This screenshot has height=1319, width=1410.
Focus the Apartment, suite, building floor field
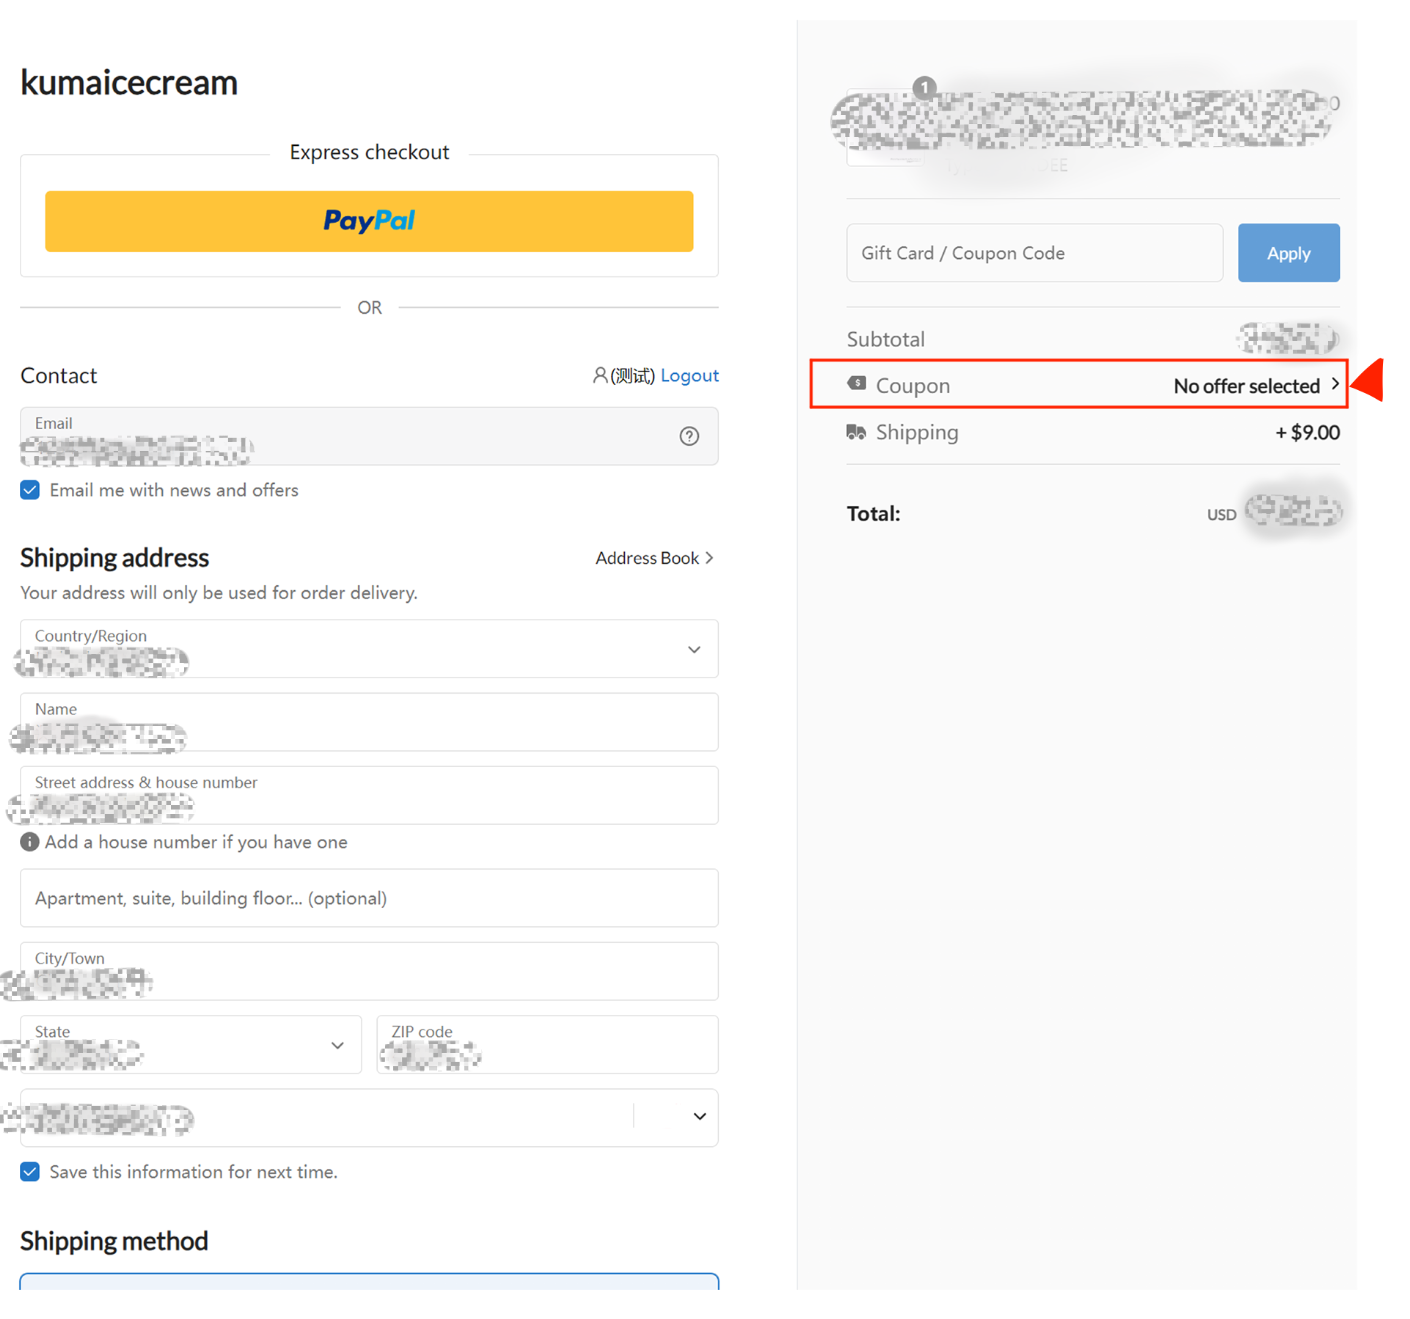(x=369, y=898)
